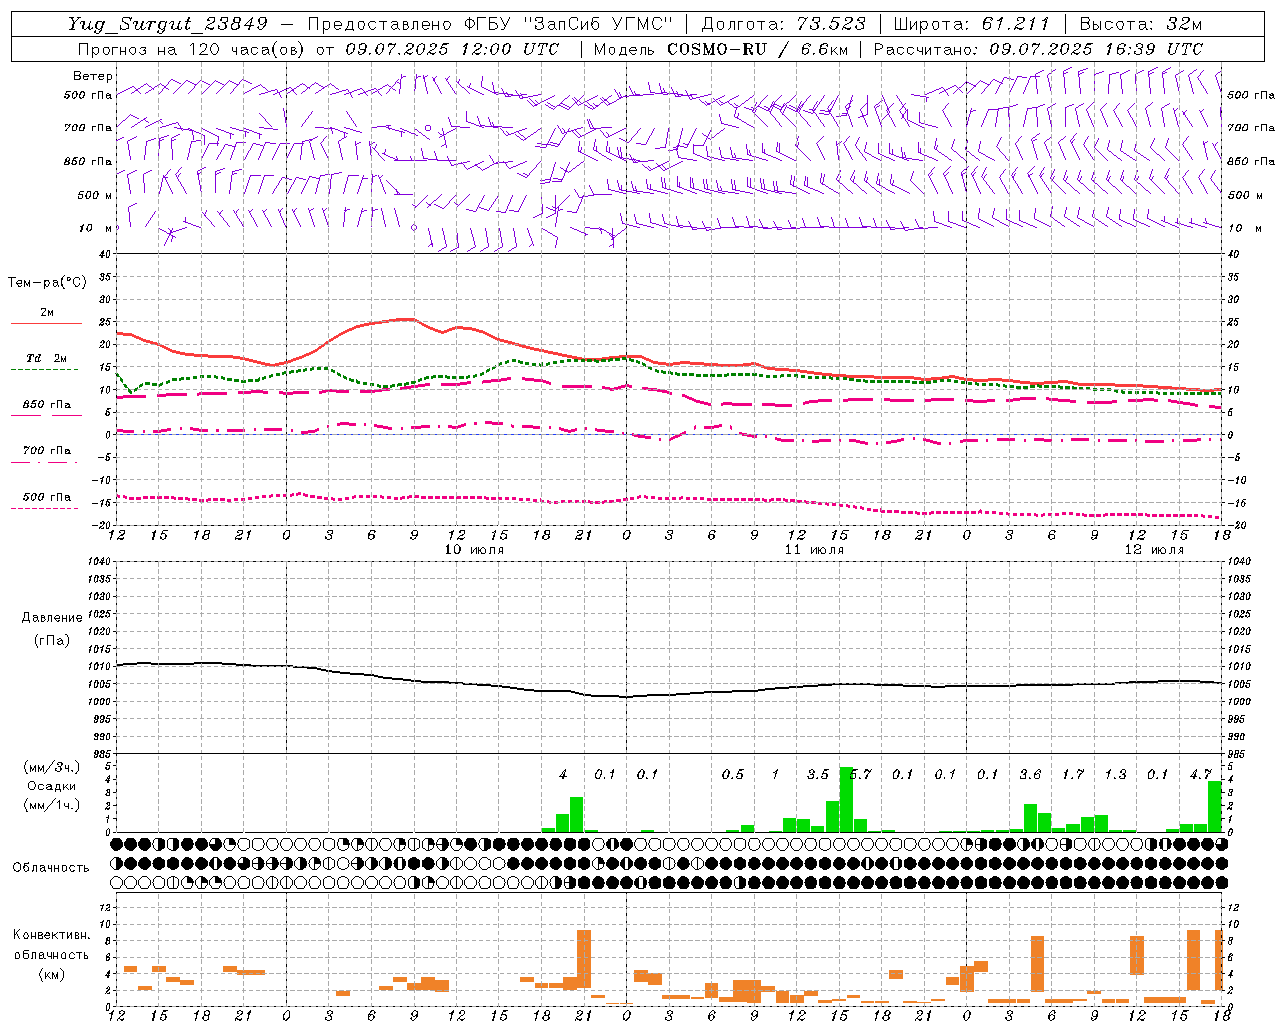Click the (мм/1ч.) unit label

tap(51, 805)
